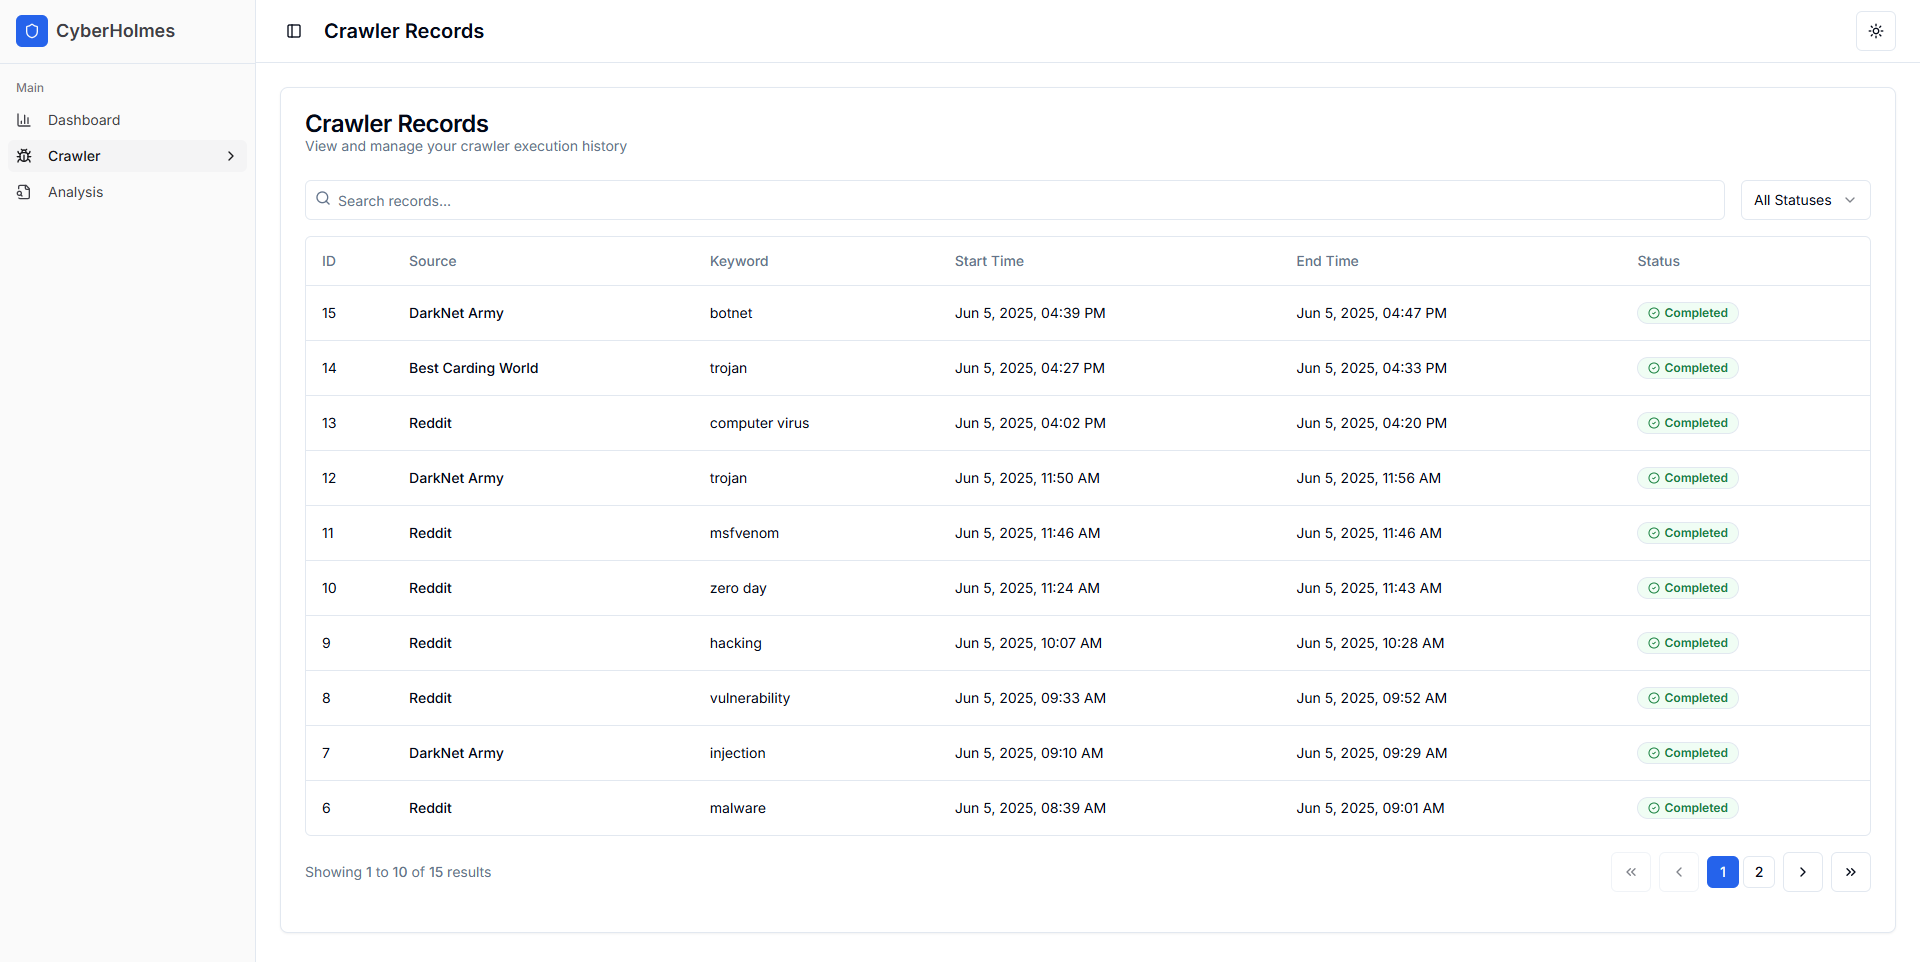Click the botnet keyword cell
The image size is (1920, 962).
click(x=731, y=313)
